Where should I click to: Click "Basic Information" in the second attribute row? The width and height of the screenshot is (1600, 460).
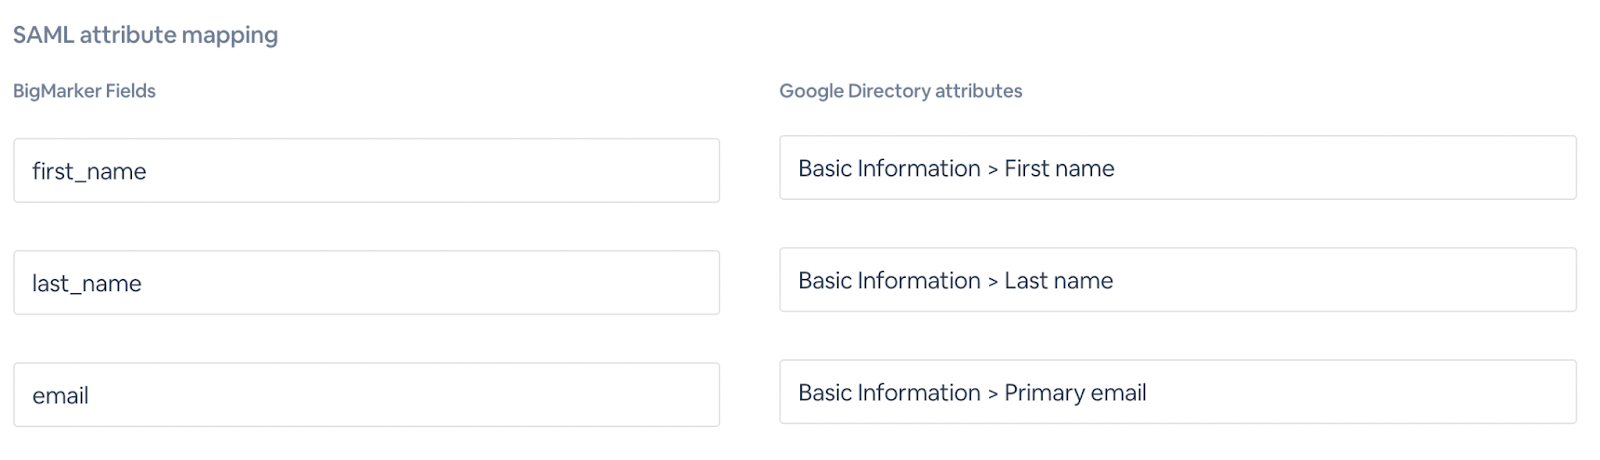pyautogui.click(x=889, y=280)
